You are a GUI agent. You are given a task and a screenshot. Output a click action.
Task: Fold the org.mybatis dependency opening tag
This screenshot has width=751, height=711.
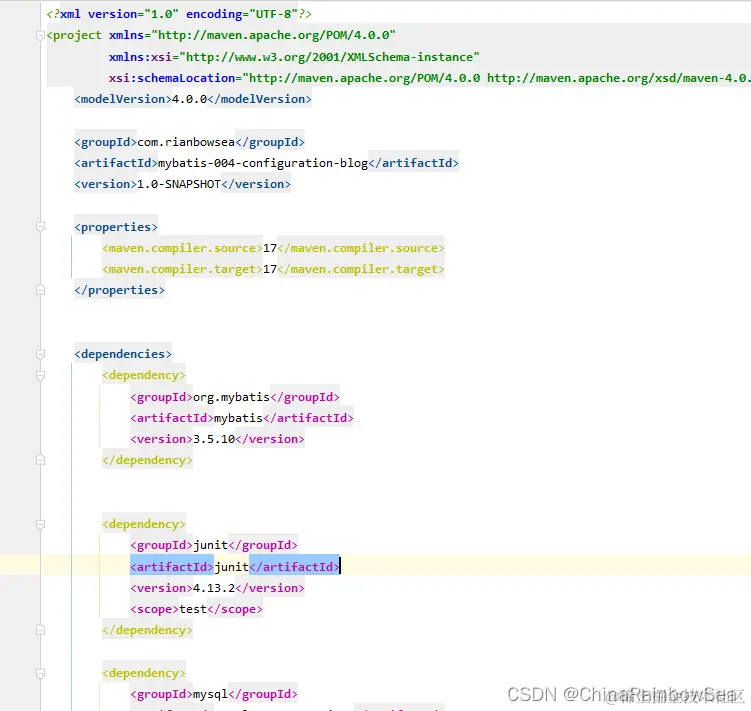coord(40,375)
